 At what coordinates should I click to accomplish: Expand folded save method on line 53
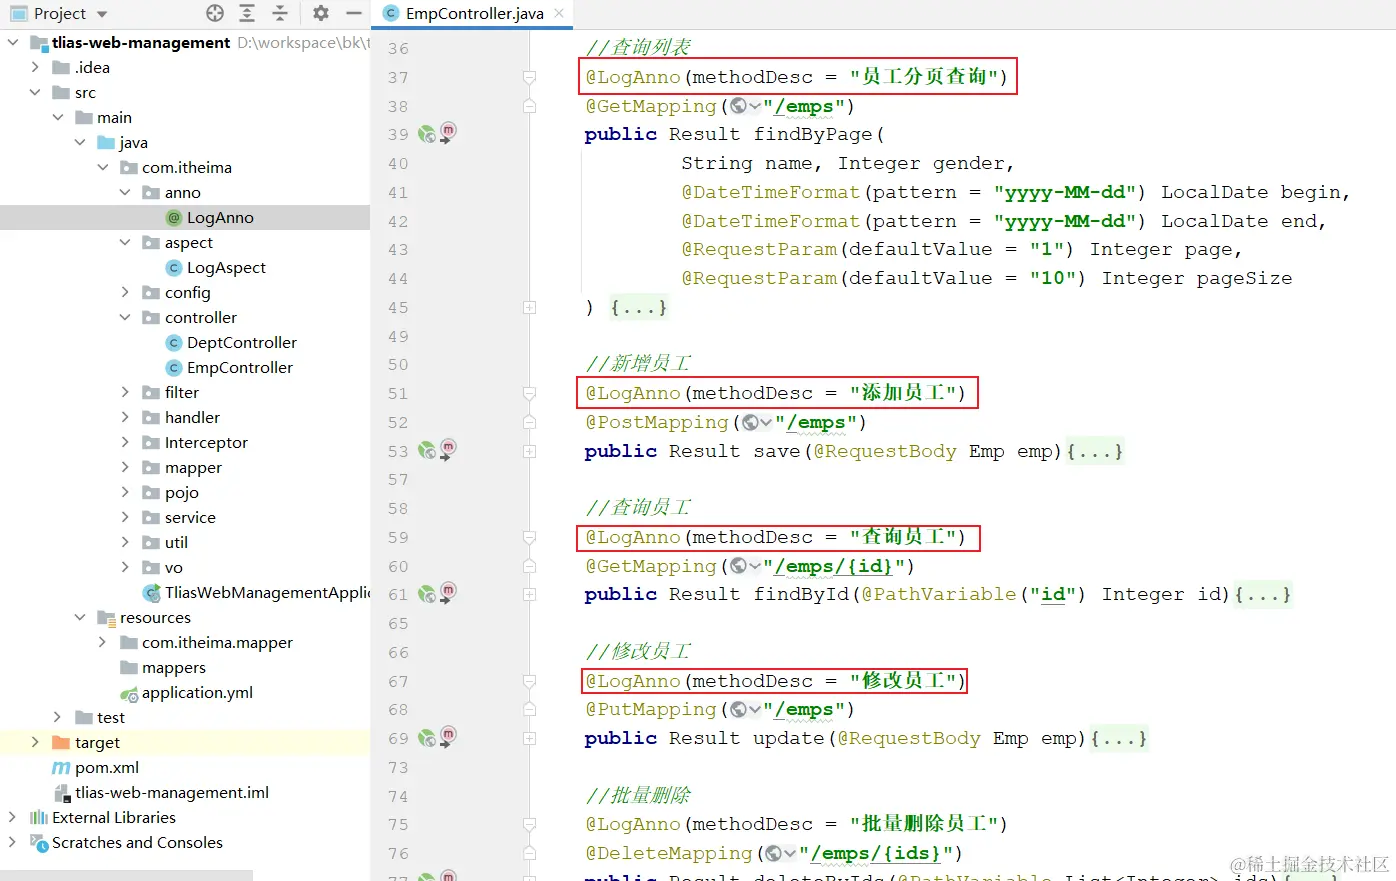(530, 452)
